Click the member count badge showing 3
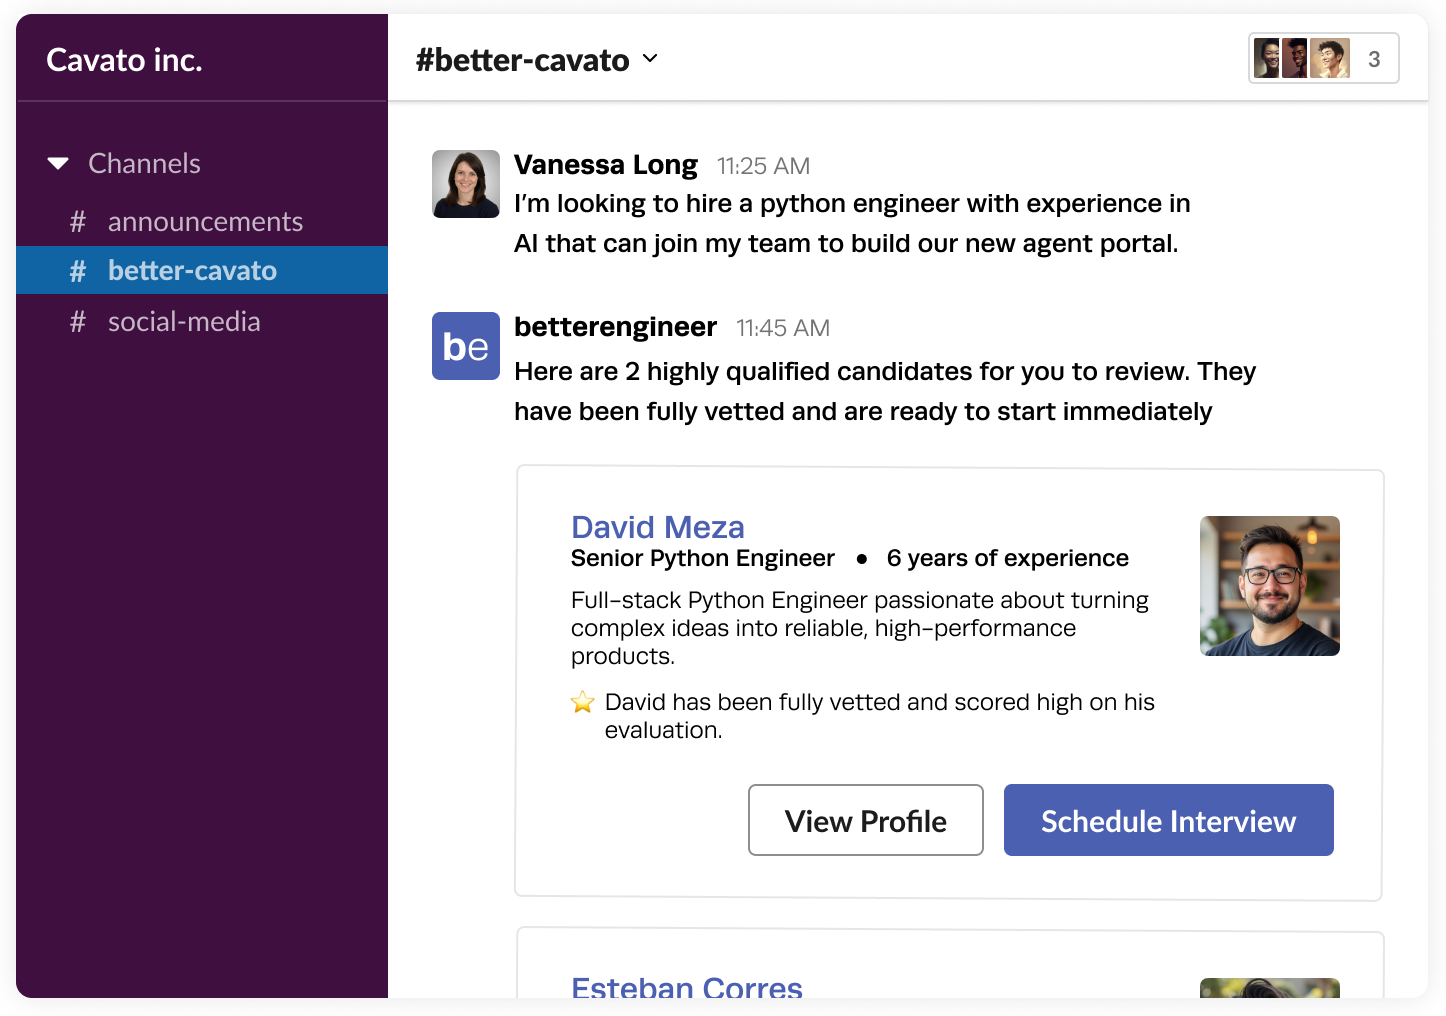This screenshot has width=1446, height=1016. 1375,58
